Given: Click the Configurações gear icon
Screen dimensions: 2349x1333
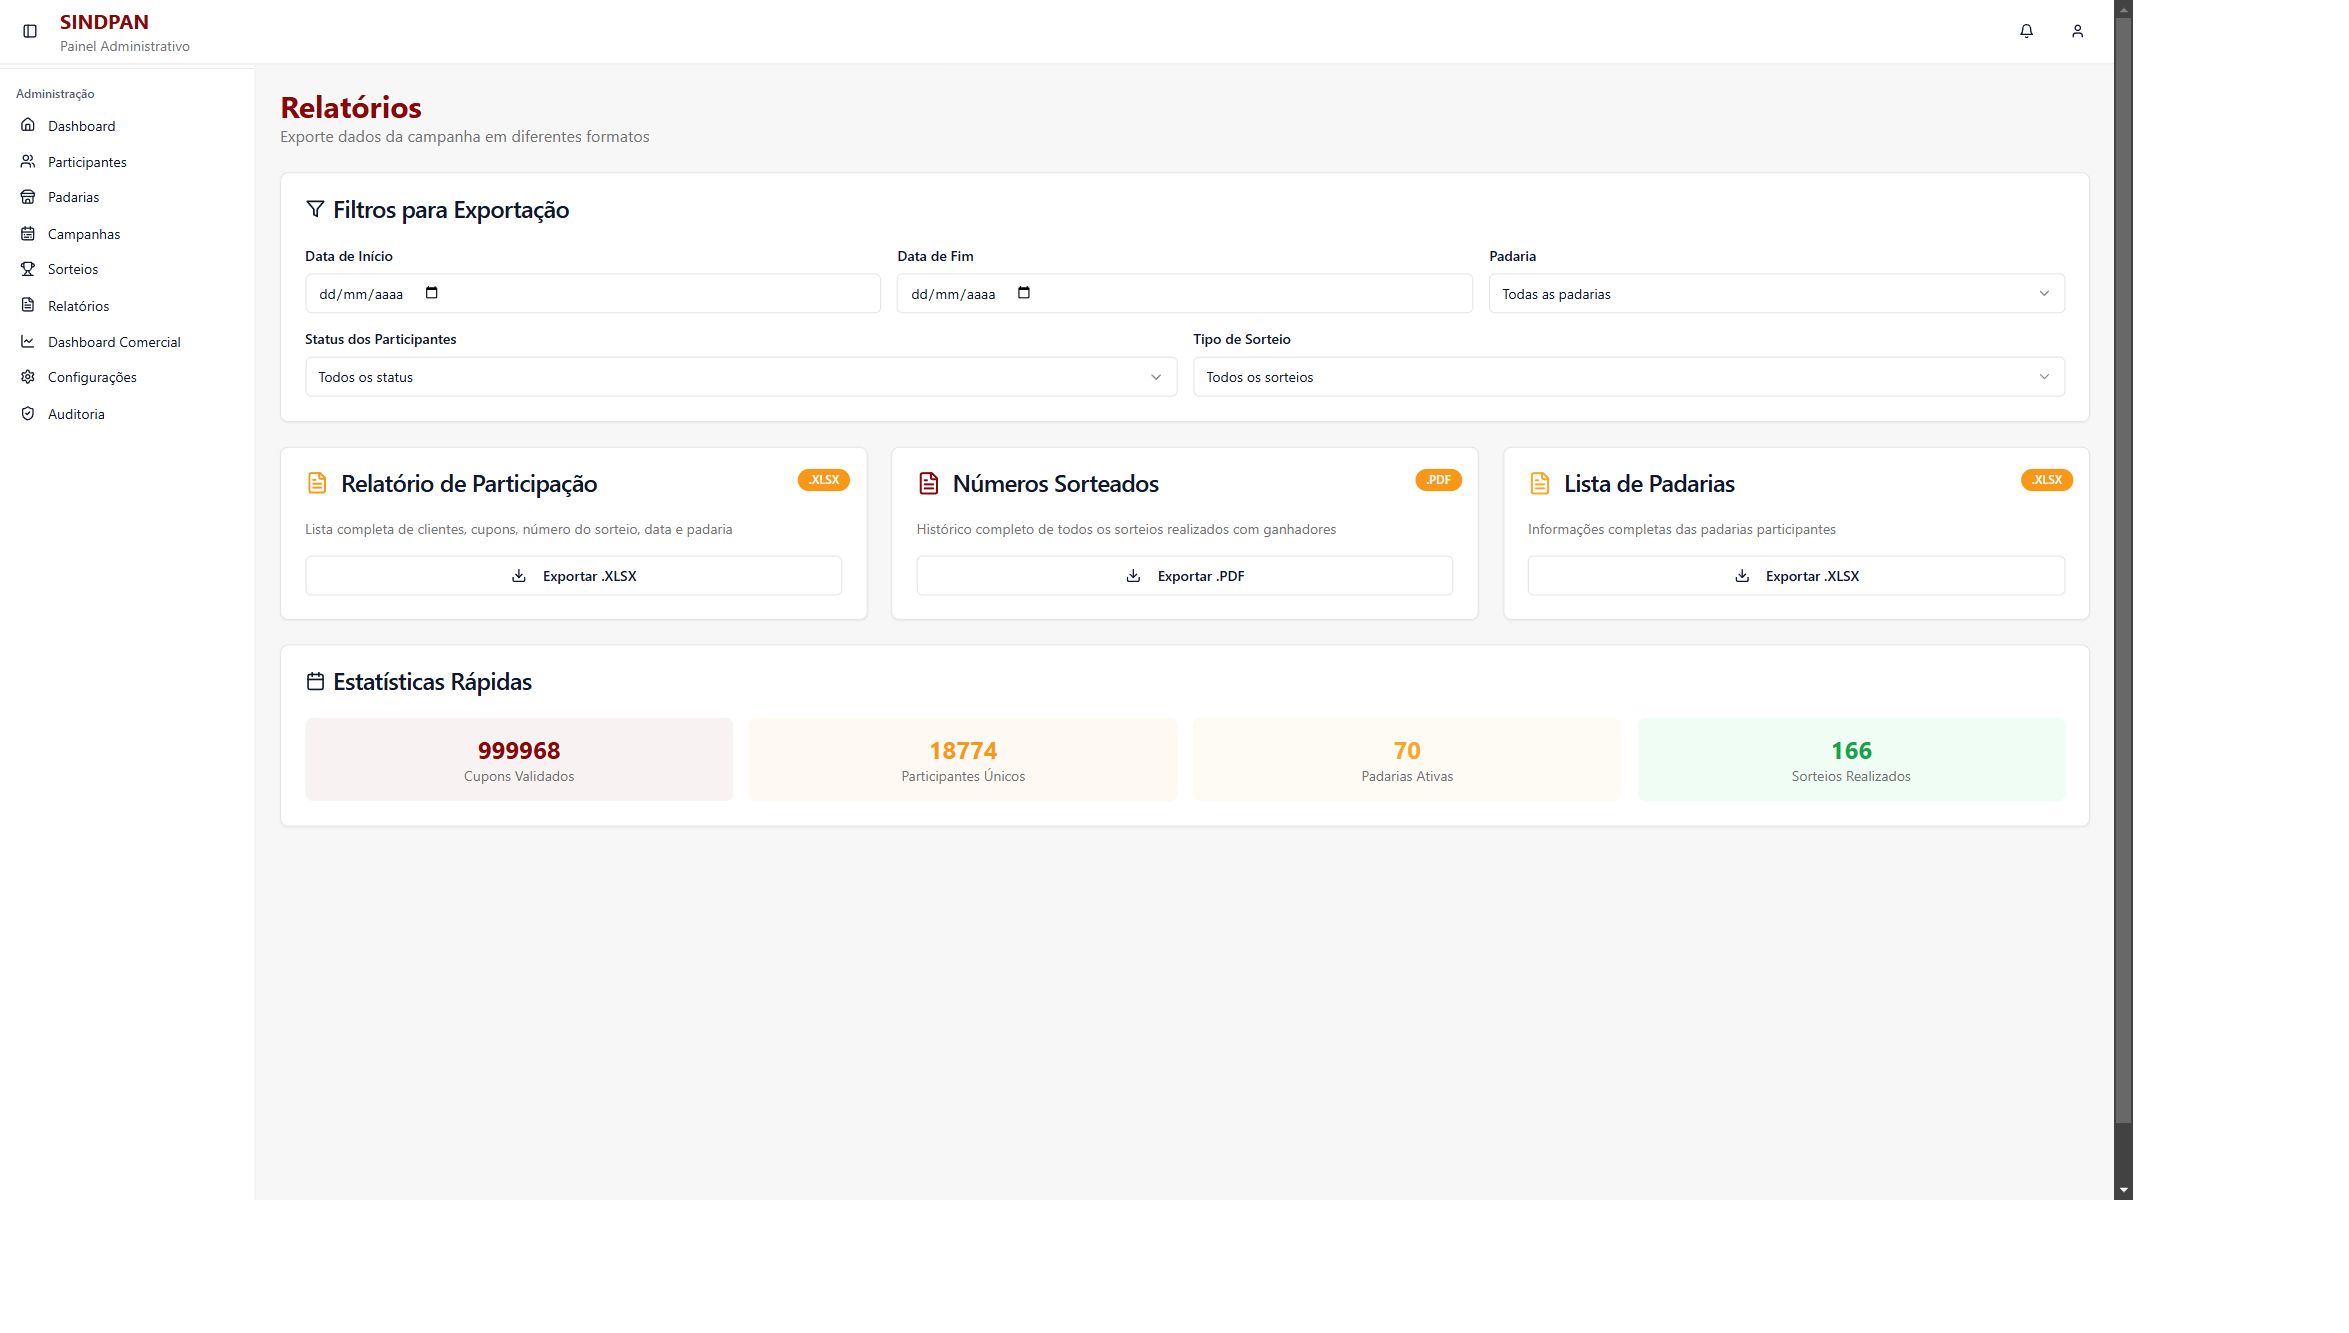Looking at the screenshot, I should 28,377.
